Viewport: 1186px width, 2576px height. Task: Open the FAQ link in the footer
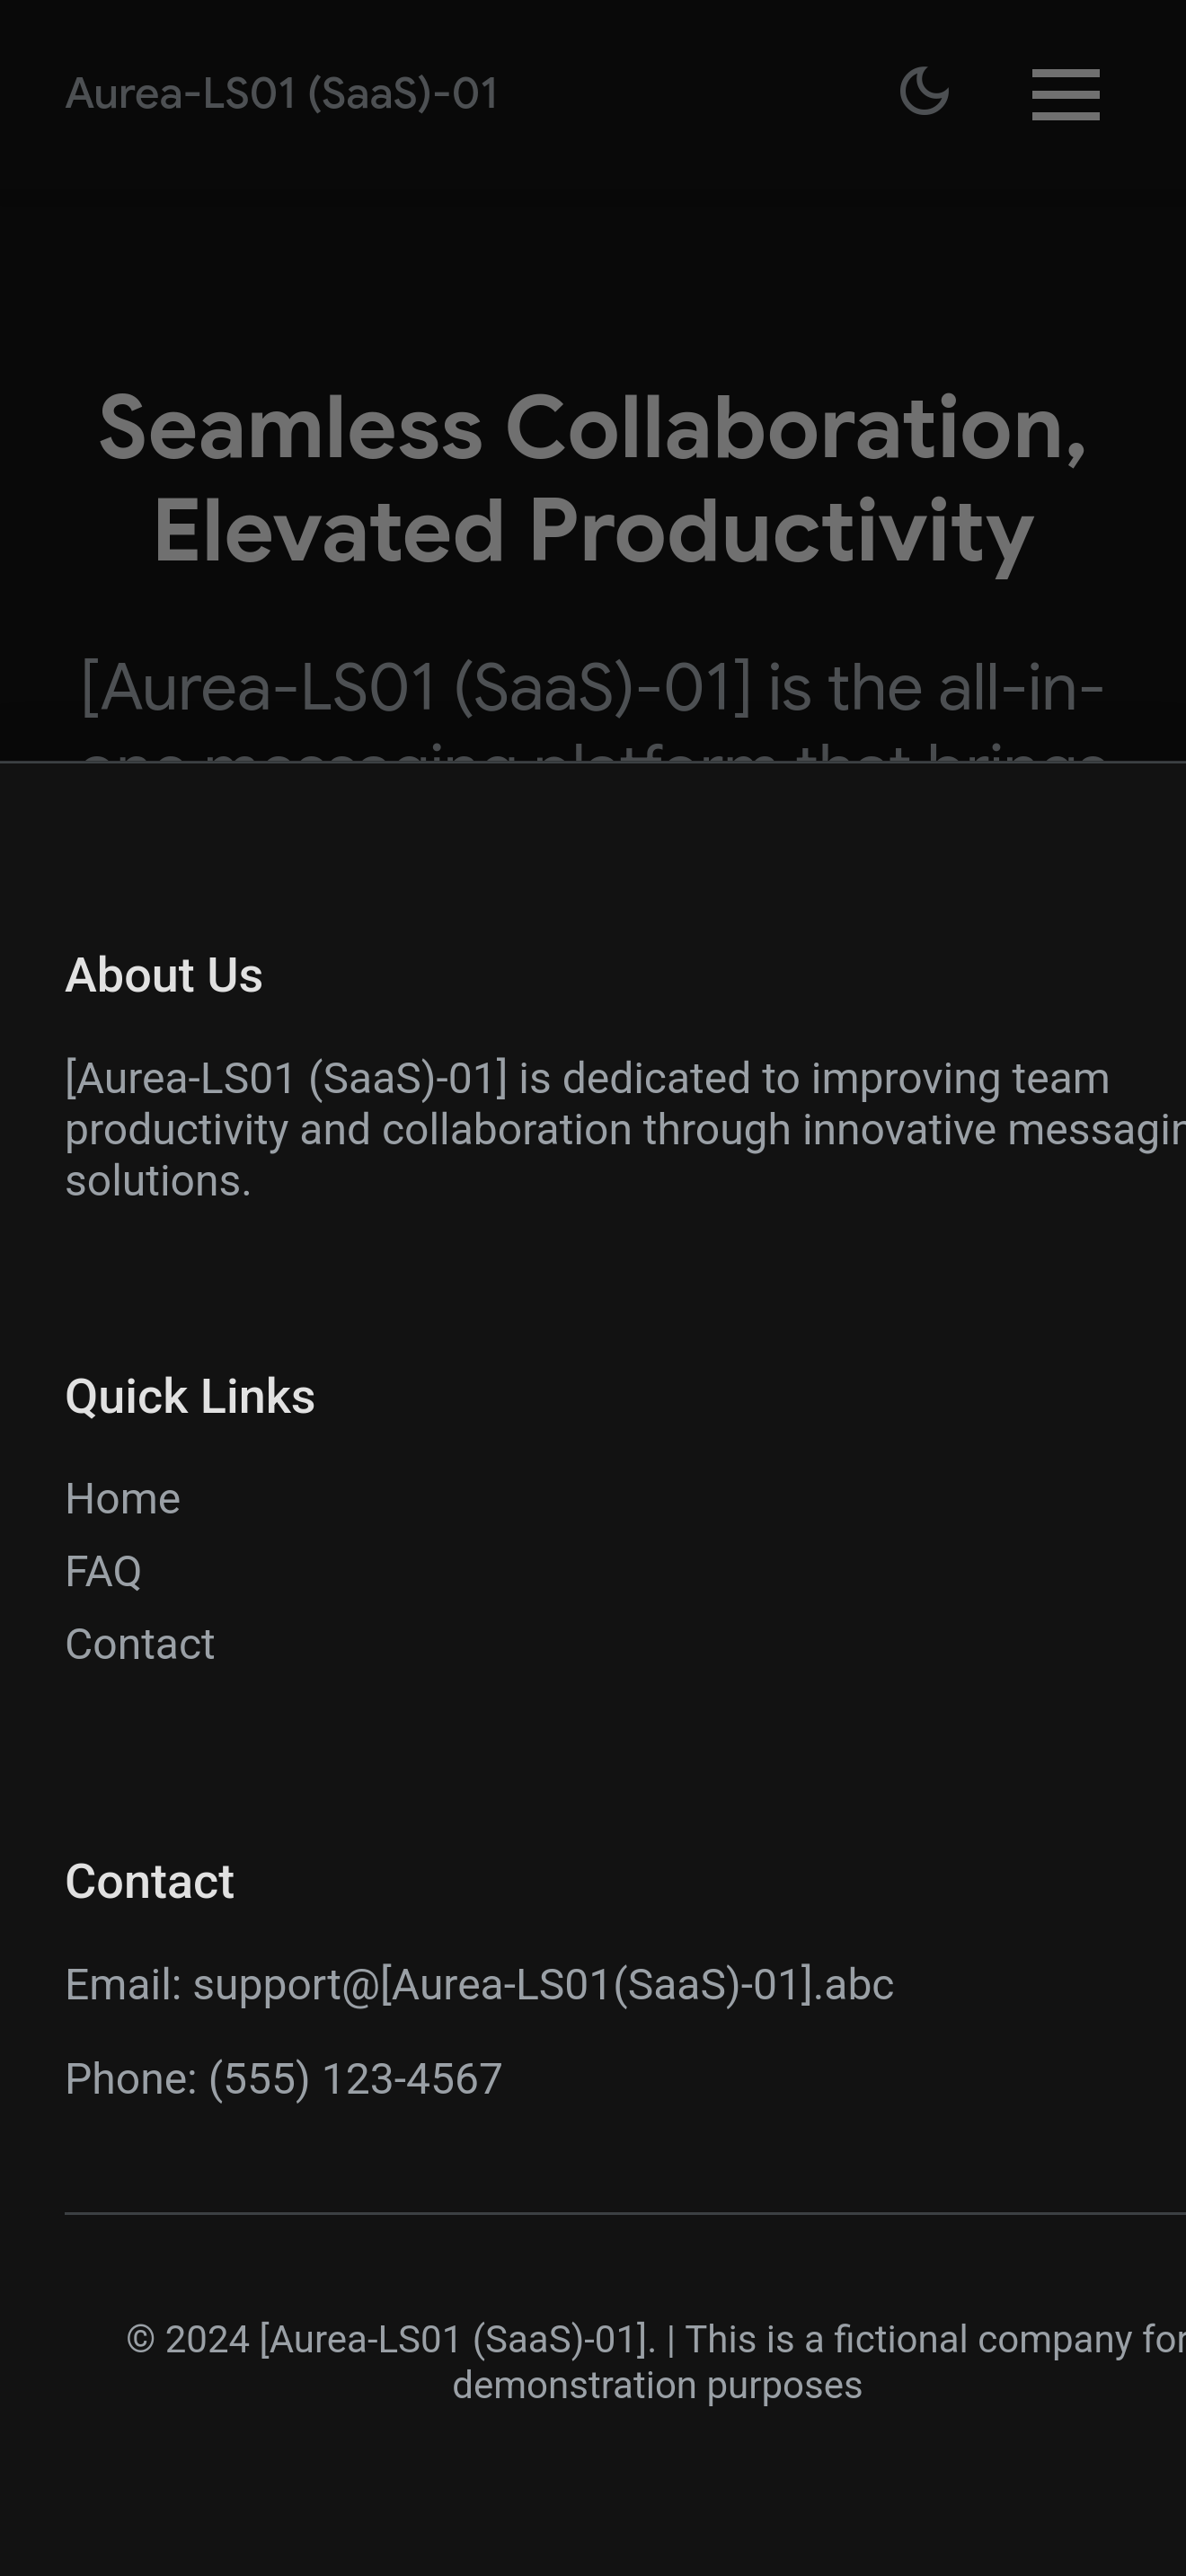pos(103,1571)
